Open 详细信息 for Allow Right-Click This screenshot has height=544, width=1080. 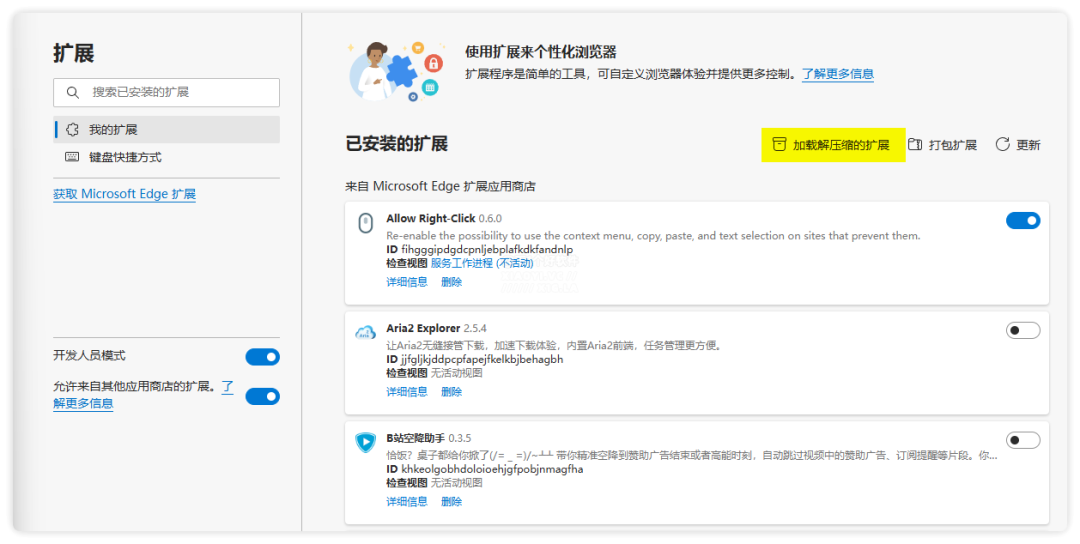point(406,282)
